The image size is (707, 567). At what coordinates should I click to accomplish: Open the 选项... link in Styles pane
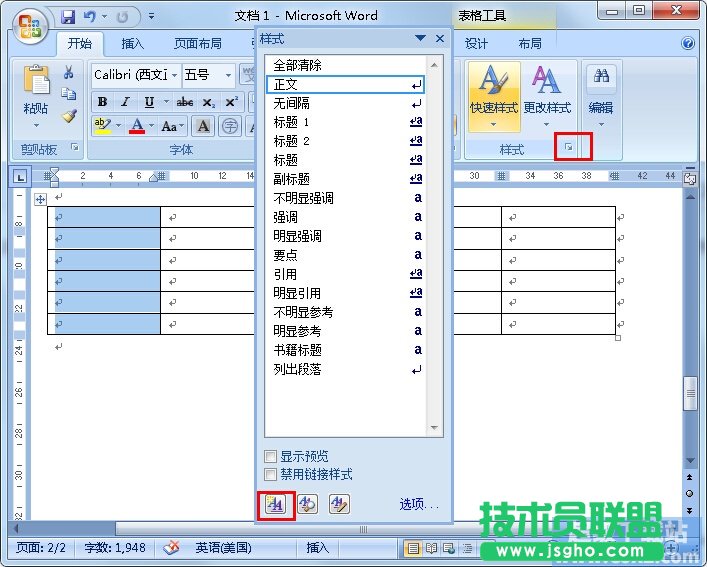point(419,504)
